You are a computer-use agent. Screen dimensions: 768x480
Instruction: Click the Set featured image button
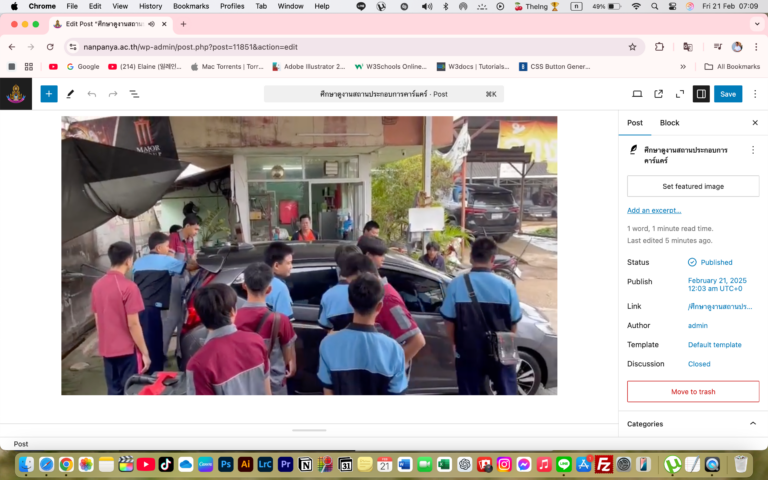[x=693, y=186]
